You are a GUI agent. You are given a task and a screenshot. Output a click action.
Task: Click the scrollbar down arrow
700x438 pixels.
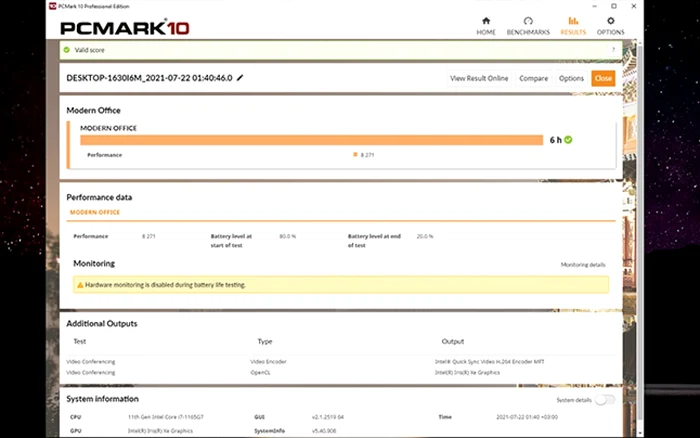pyautogui.click(x=640, y=433)
